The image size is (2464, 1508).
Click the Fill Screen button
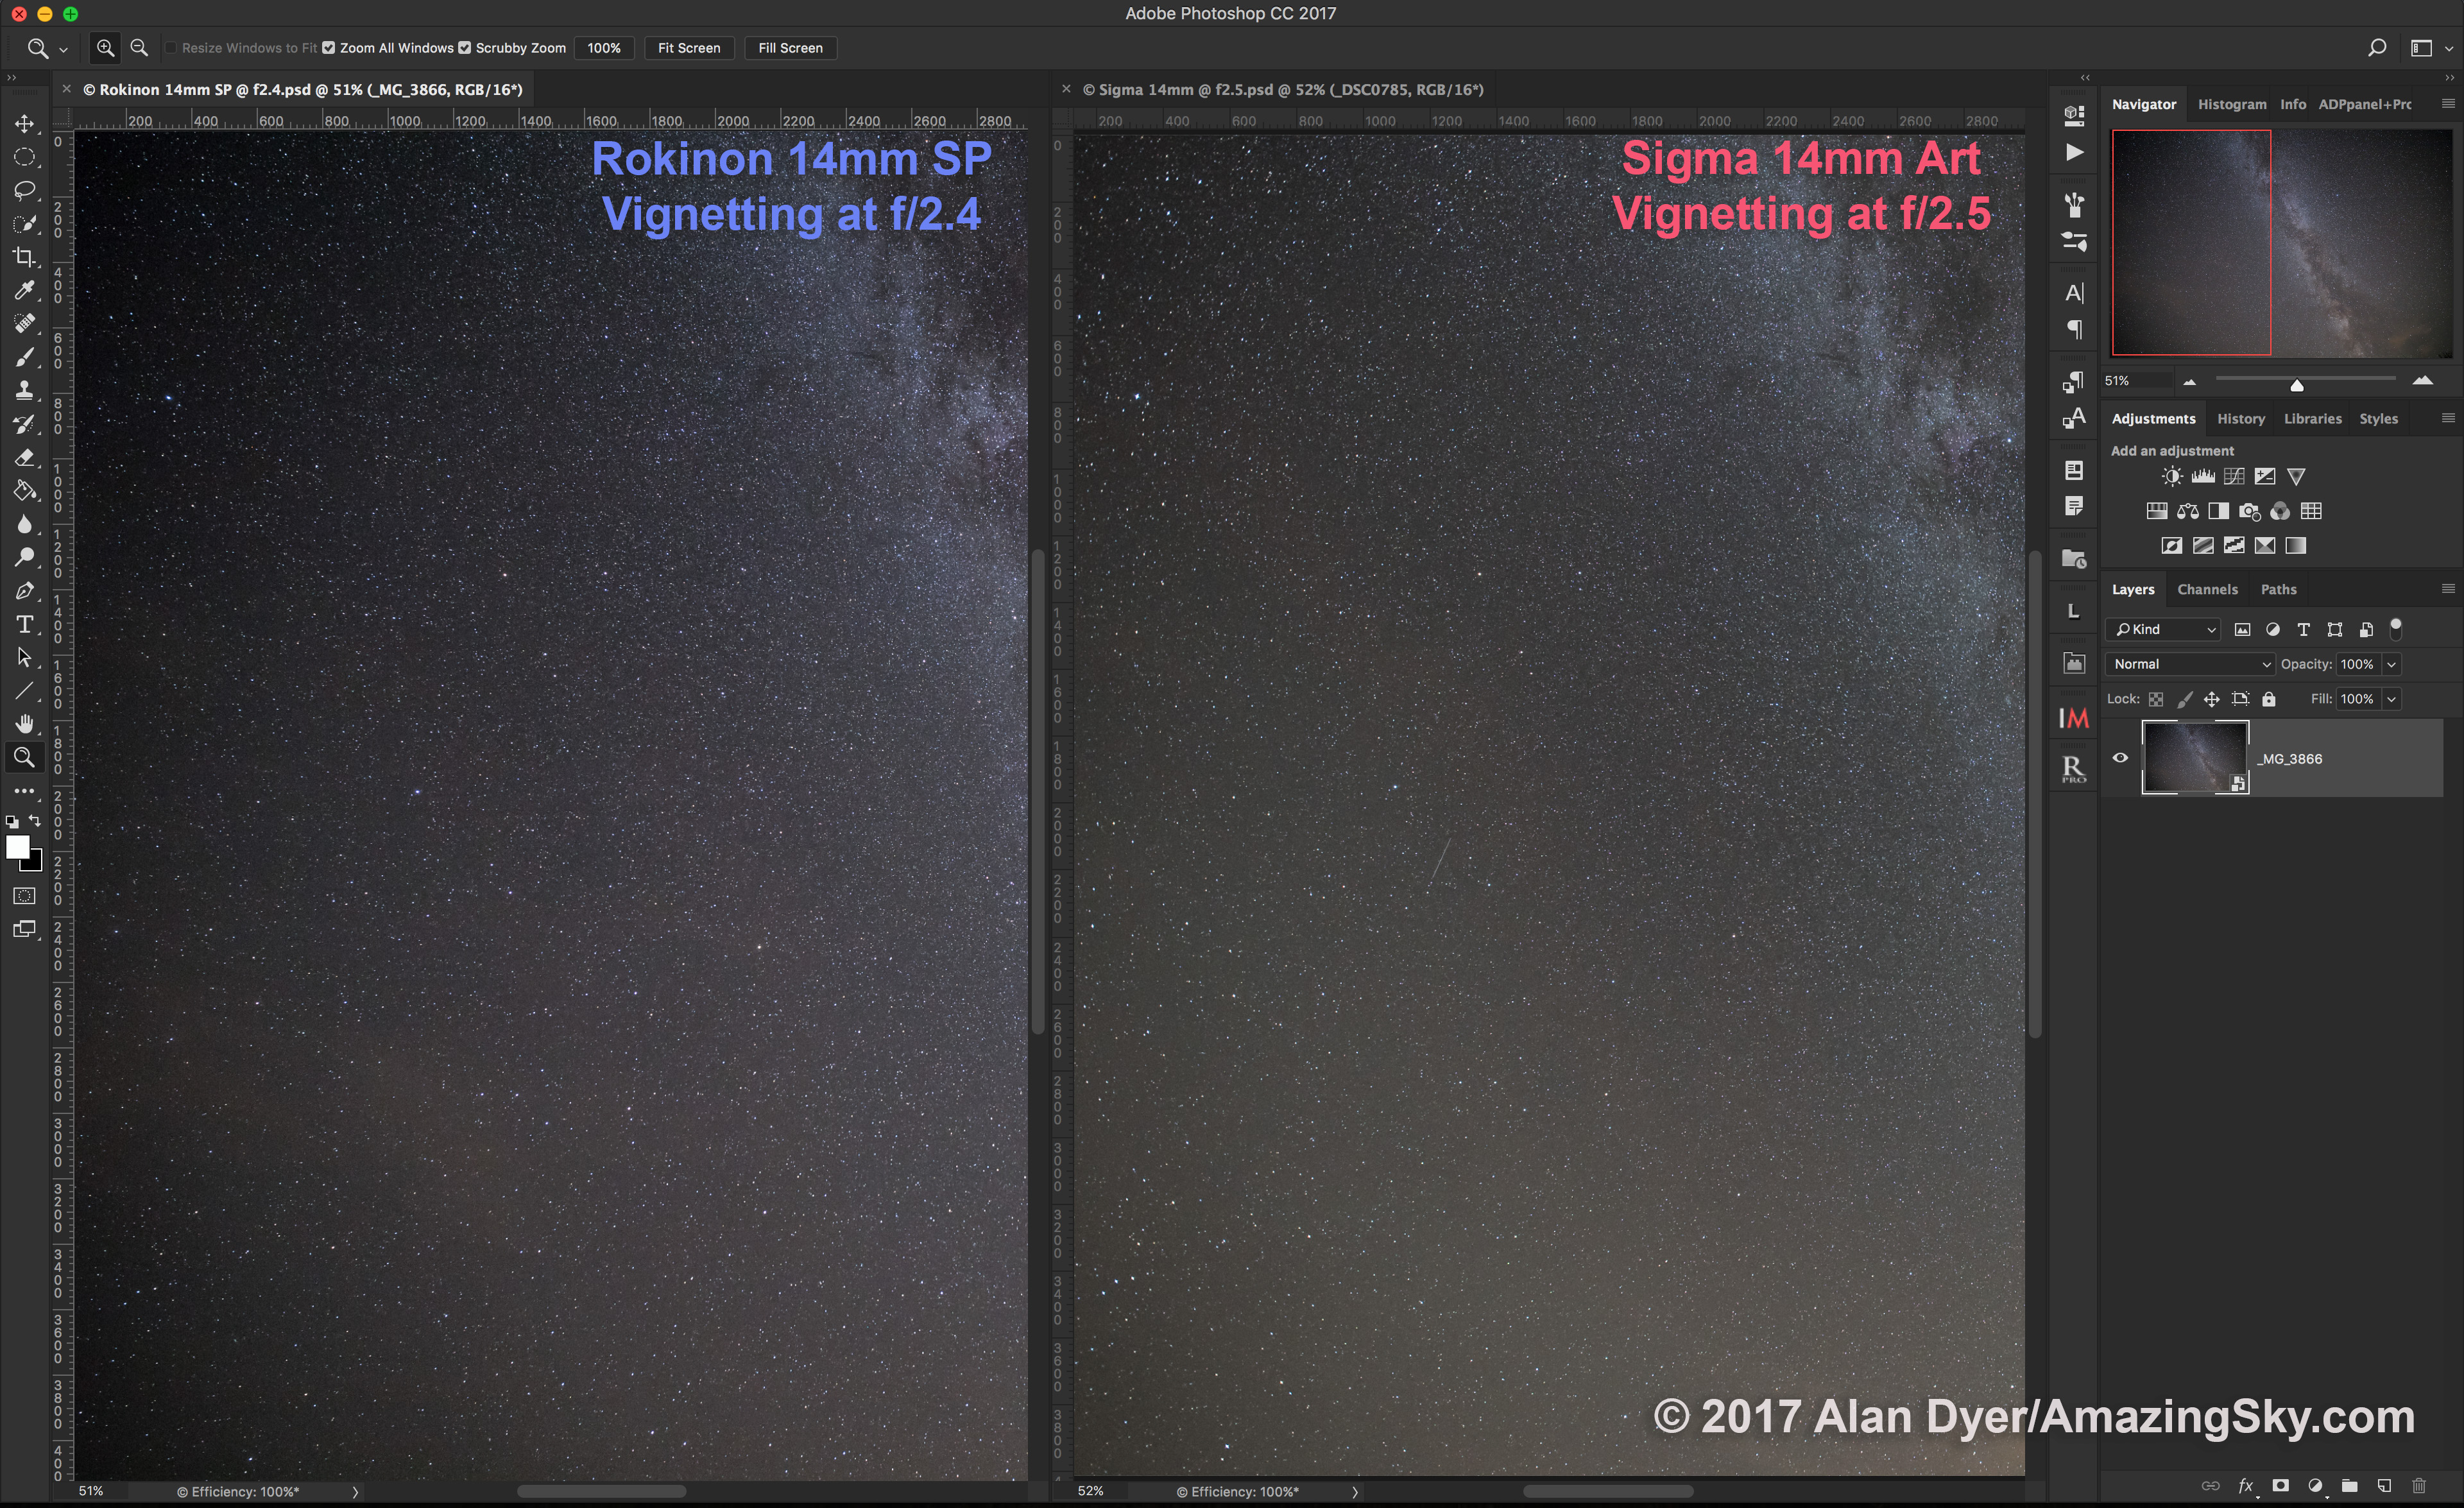pos(790,48)
